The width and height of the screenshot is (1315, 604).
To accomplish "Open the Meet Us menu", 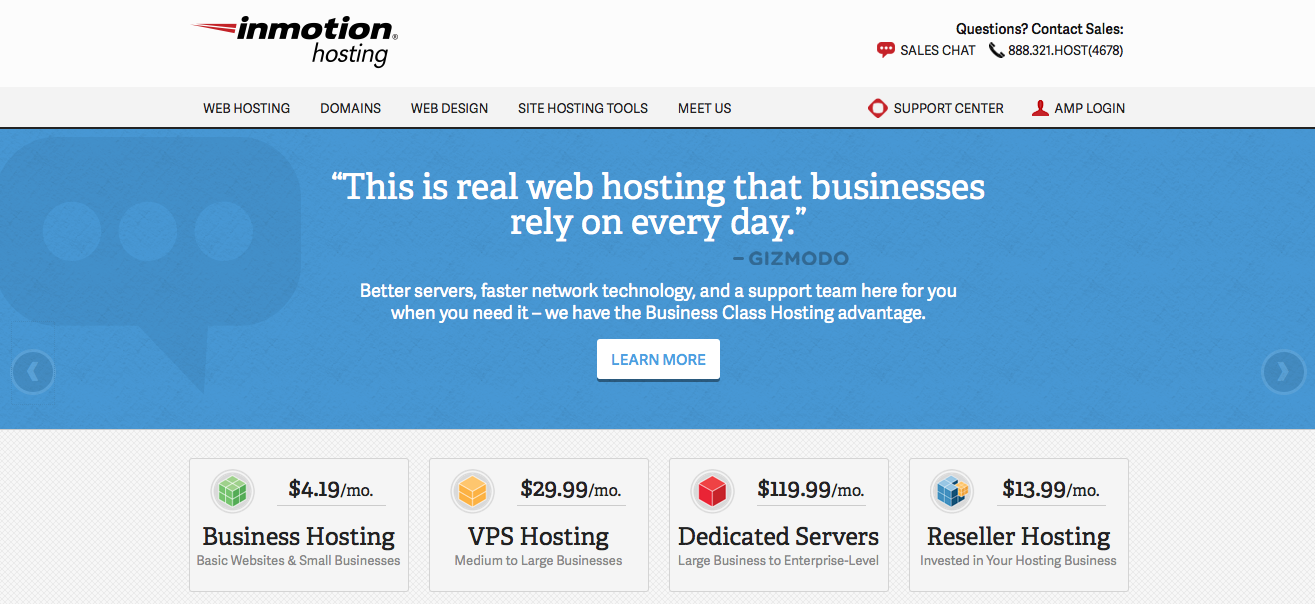I will tap(704, 108).
